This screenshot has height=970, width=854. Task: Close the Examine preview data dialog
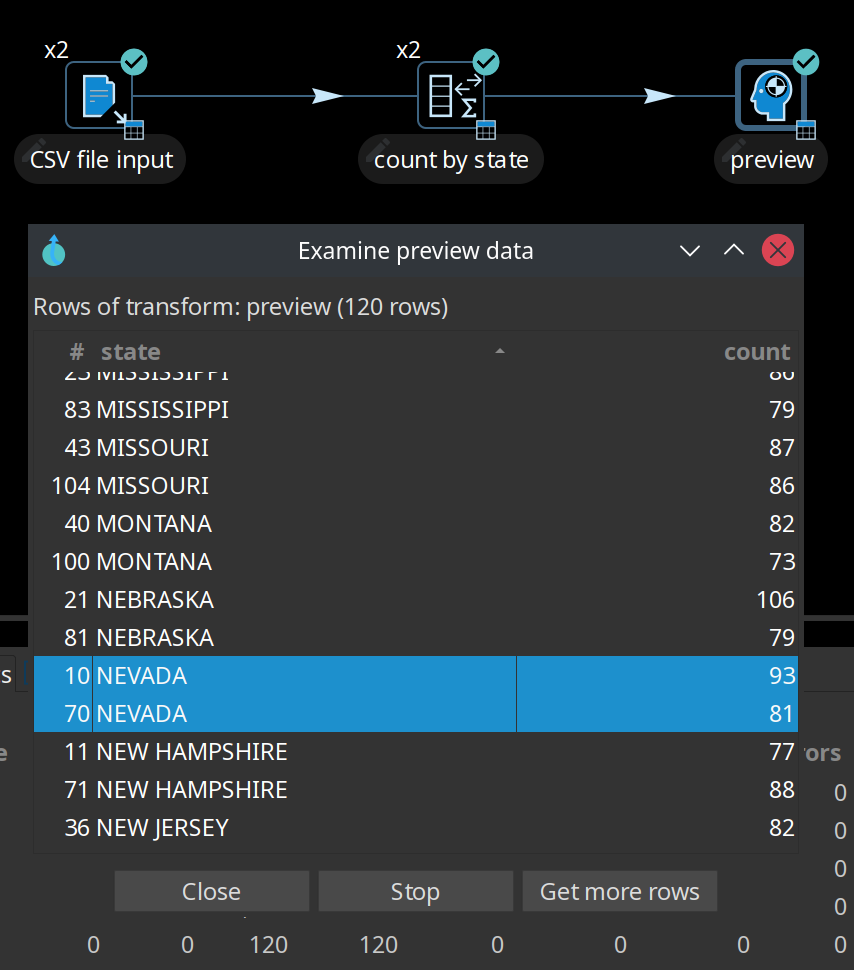(777, 250)
